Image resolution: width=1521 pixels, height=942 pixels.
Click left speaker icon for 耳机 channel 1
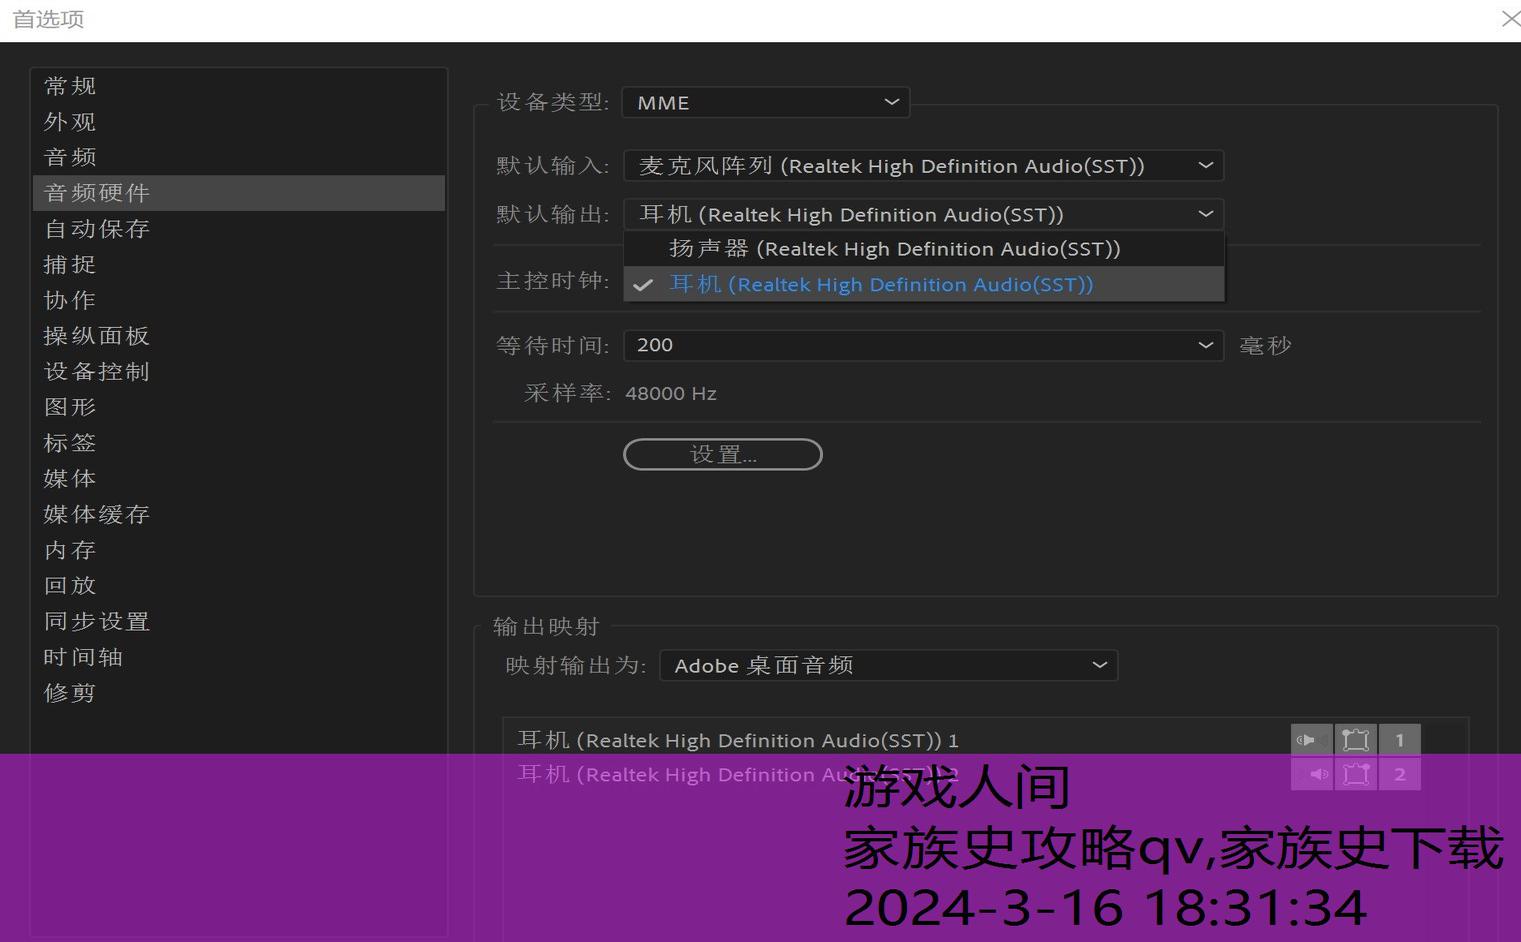[1311, 740]
